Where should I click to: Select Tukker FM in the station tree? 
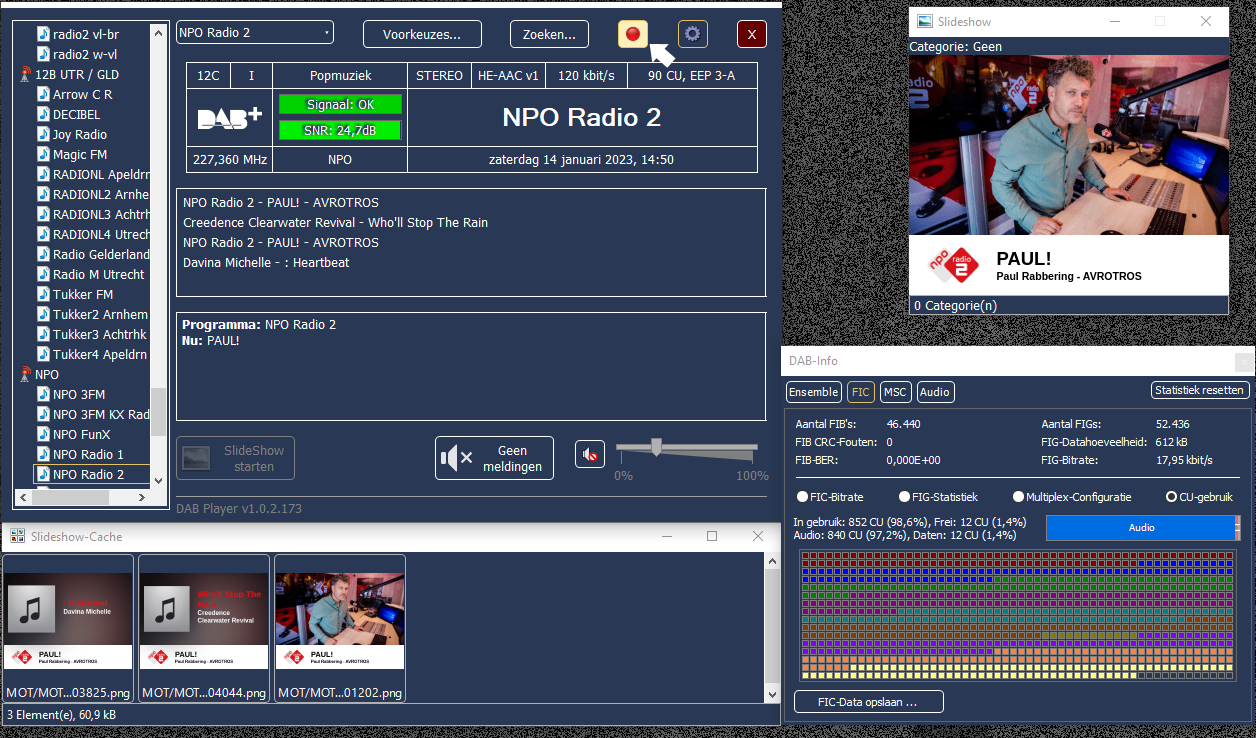[x=82, y=295]
